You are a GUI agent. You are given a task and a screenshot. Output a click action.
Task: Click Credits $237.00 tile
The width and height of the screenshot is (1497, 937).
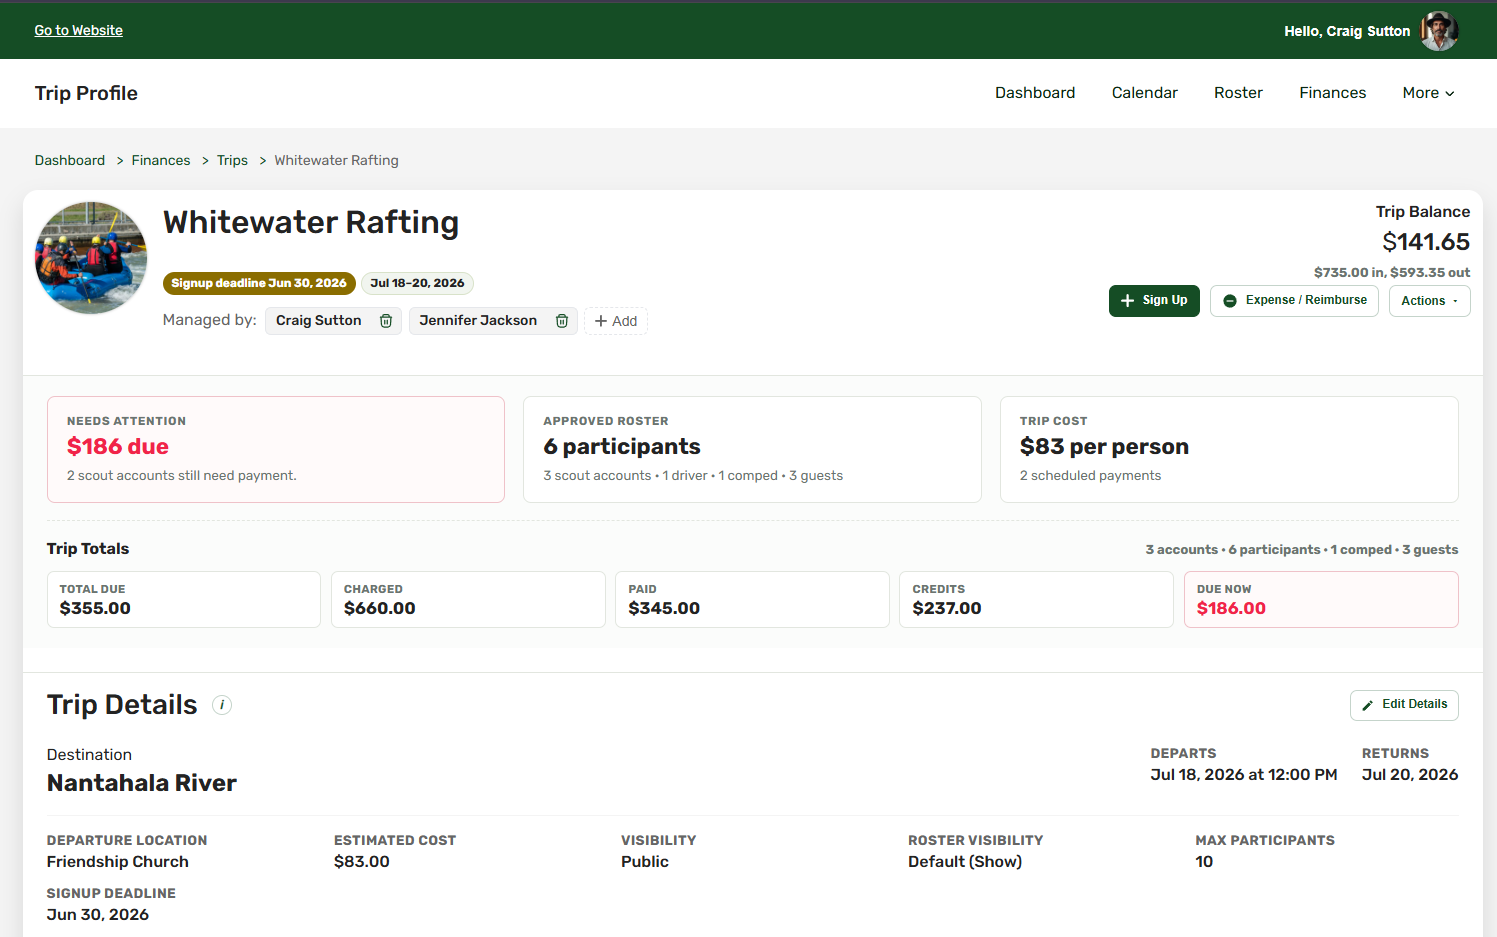[1036, 600]
